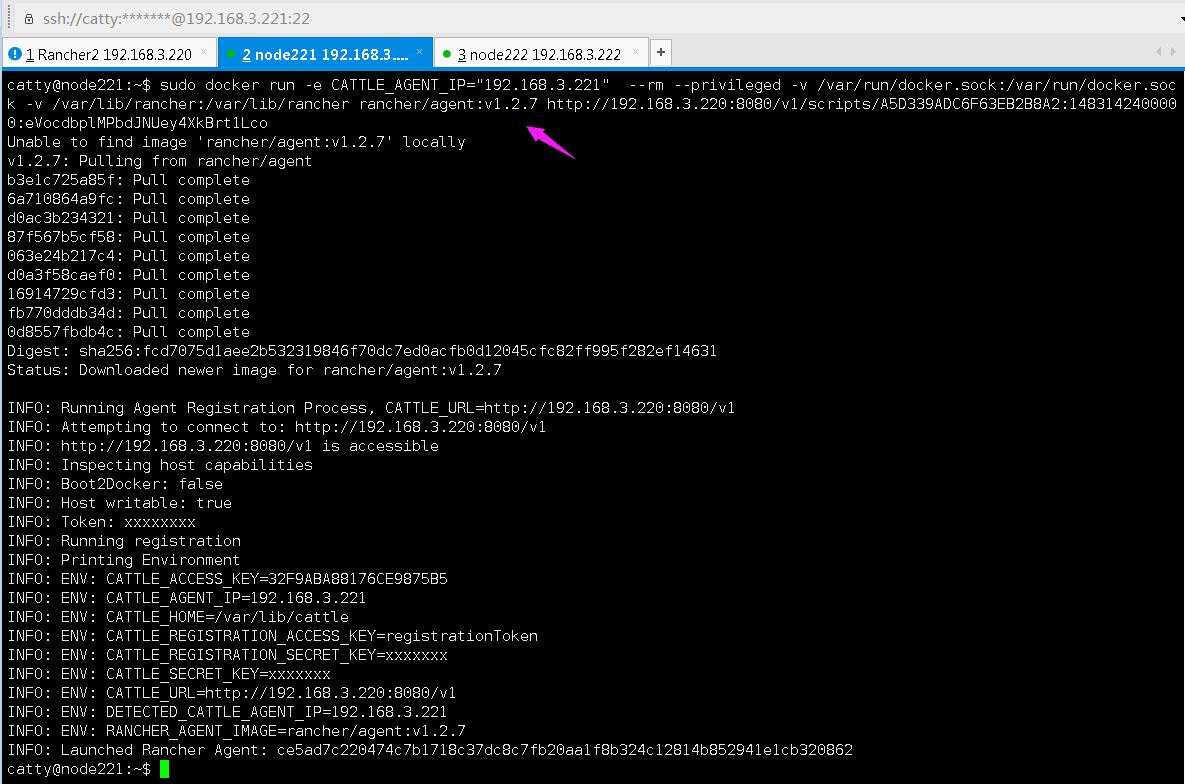Click the 'd0ac3b234321: Pull complete' line
Screen dimensions: 1185x784
click(x=128, y=218)
